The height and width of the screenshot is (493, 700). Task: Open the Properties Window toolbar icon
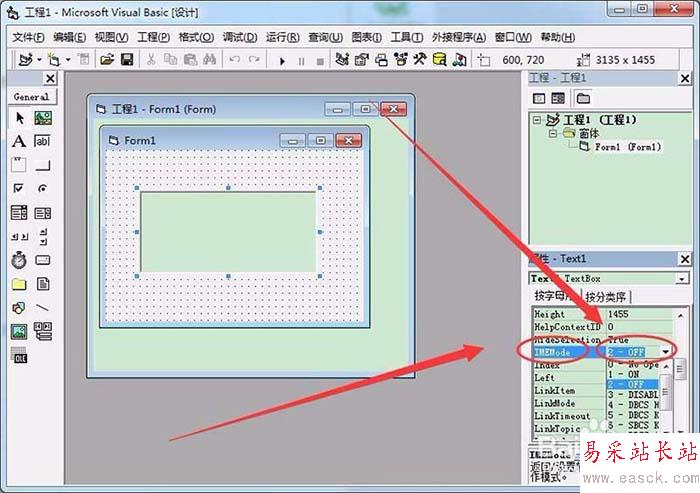tap(361, 59)
